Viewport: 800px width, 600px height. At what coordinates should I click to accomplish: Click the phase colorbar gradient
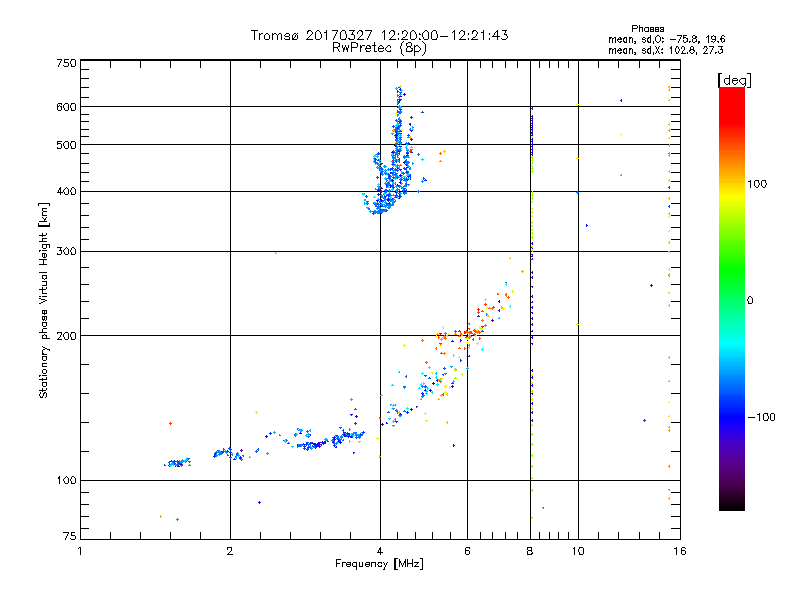732,299
